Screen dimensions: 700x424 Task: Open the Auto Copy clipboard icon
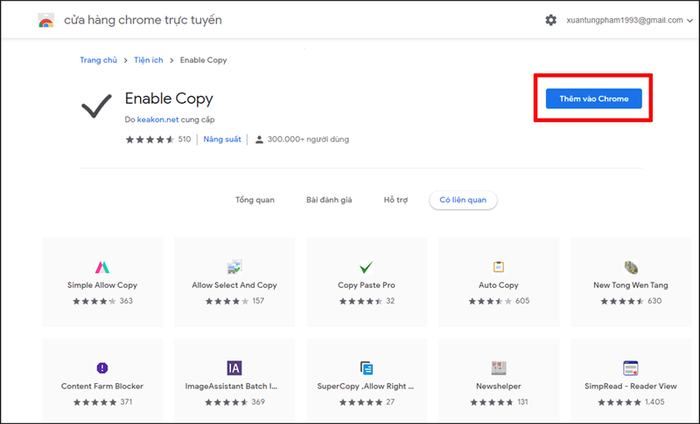[x=498, y=267]
